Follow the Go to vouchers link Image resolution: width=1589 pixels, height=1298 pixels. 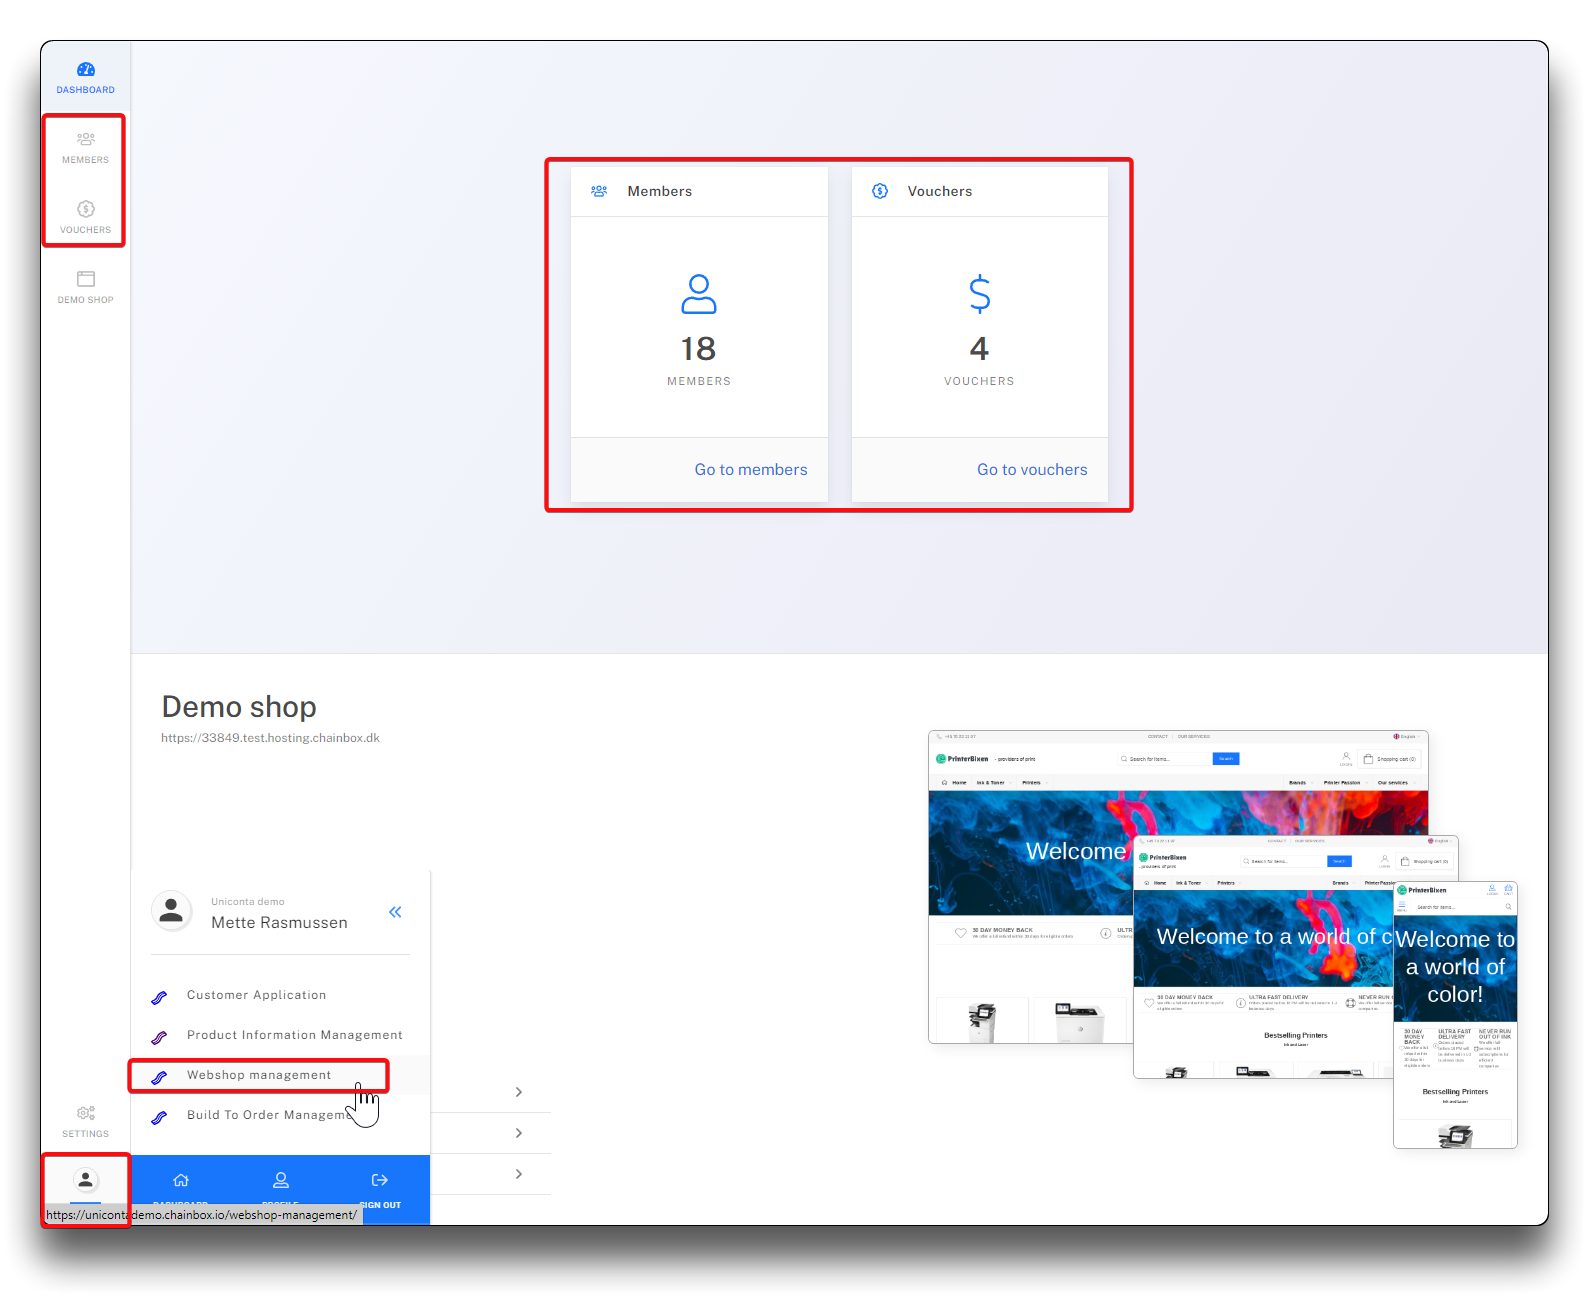pyautogui.click(x=1031, y=470)
